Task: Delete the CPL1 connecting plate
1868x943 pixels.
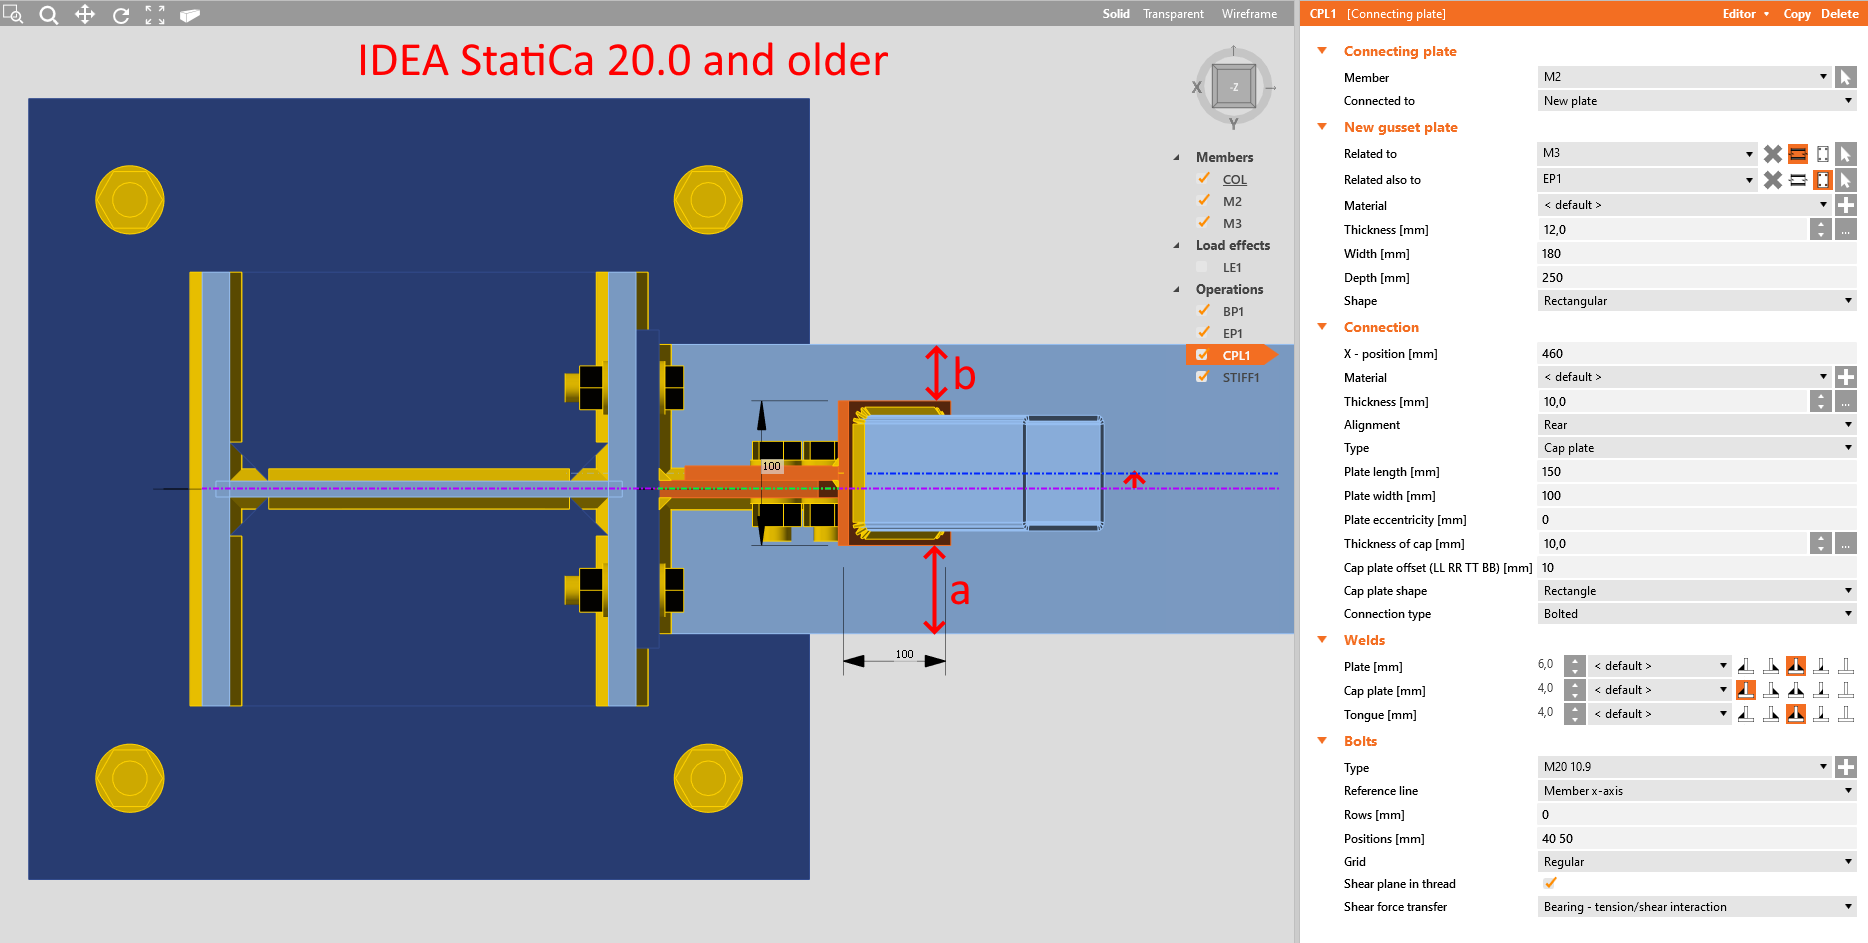Action: click(1840, 13)
